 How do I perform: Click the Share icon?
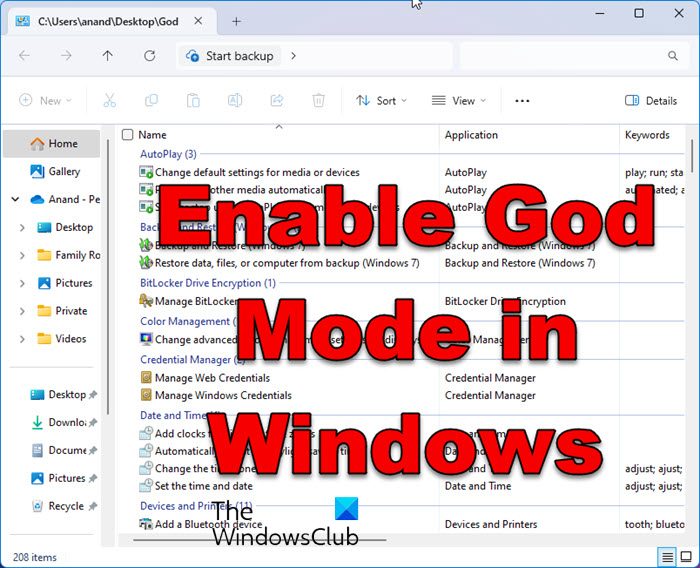pyautogui.click(x=277, y=100)
